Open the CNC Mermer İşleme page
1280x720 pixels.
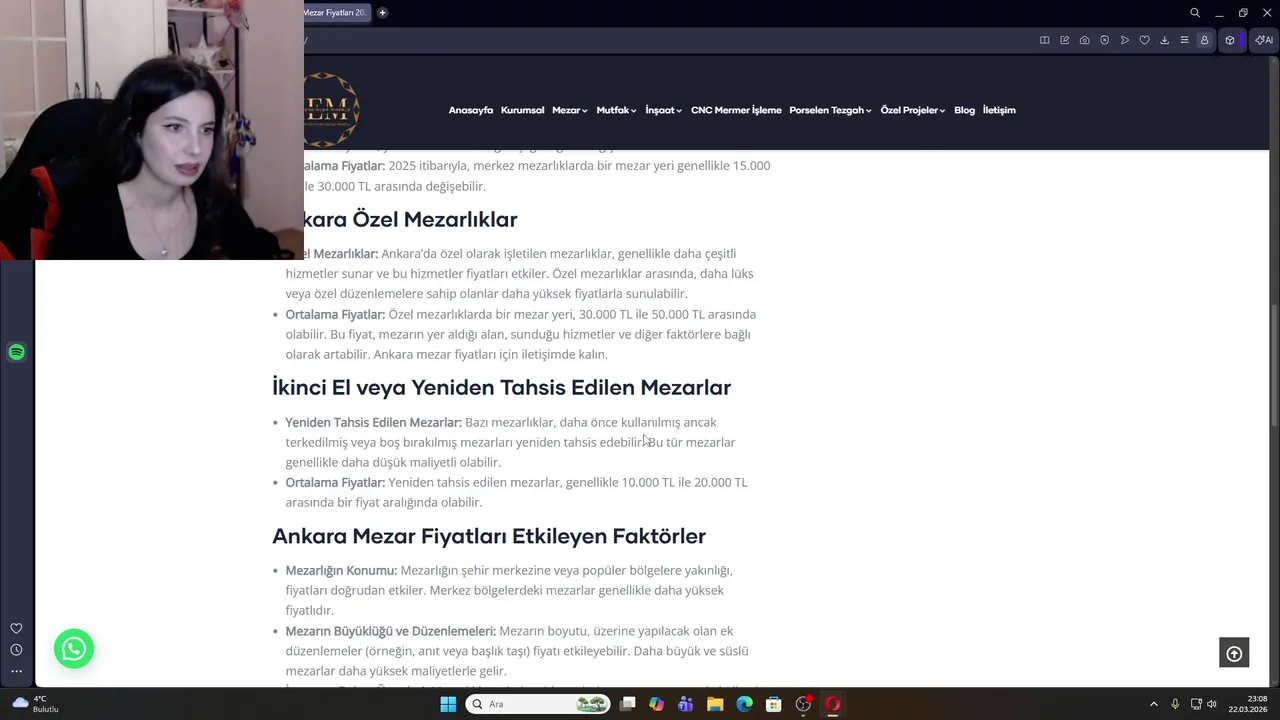[736, 110]
